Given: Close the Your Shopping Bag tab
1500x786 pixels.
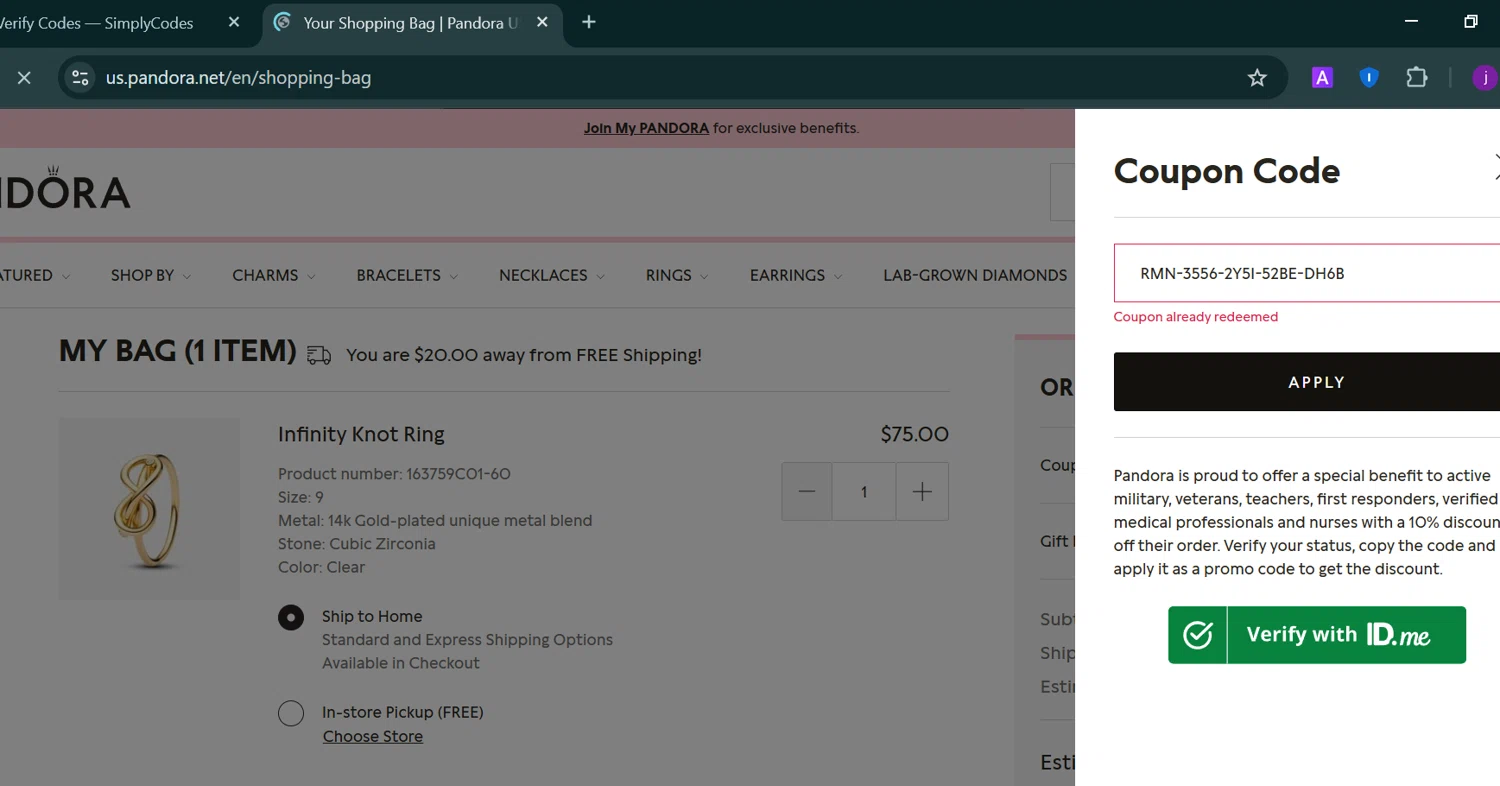Looking at the screenshot, I should click(543, 22).
